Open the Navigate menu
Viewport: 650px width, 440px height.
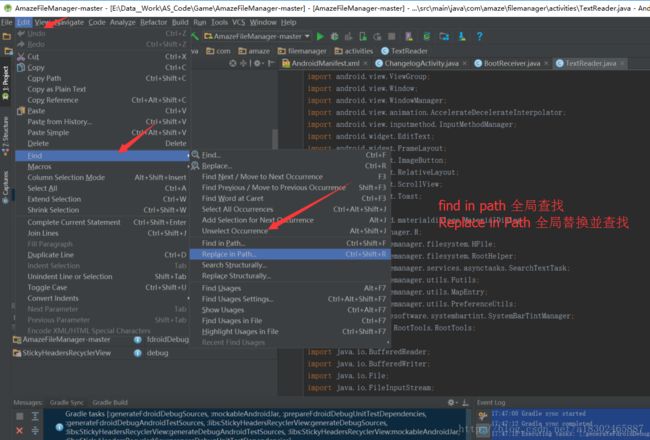70,22
